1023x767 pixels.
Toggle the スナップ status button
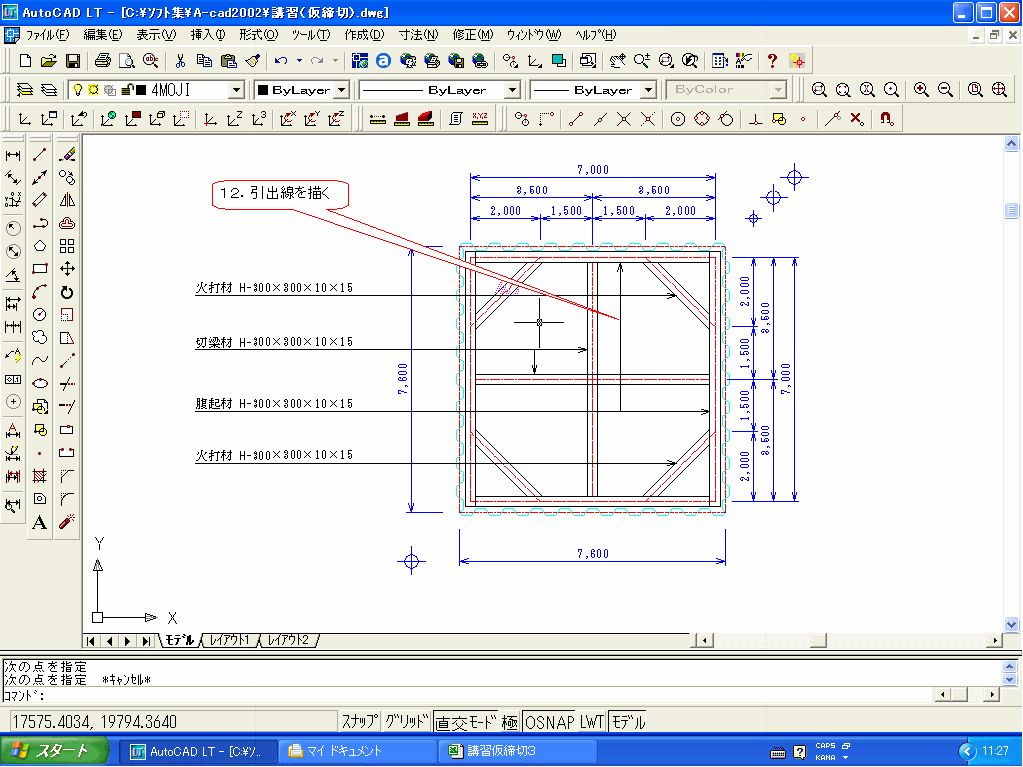click(x=359, y=721)
